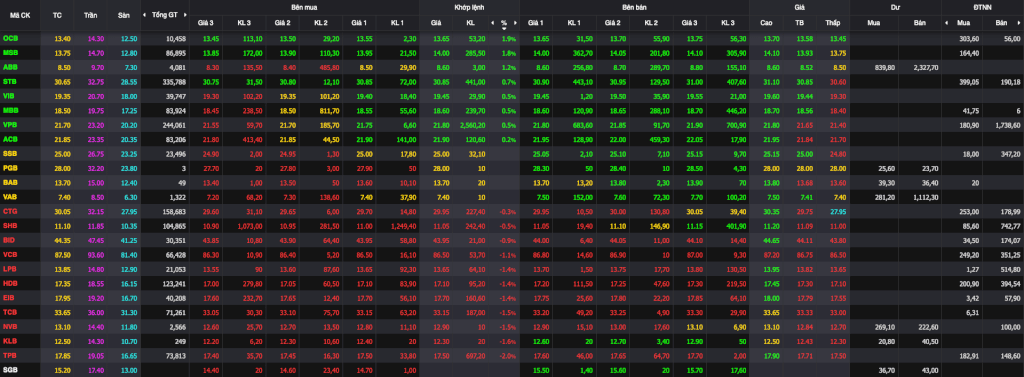Viewport: 1024px width, 377px height.
Task: Open the KLB stock symbol
Action: click(x=10, y=340)
